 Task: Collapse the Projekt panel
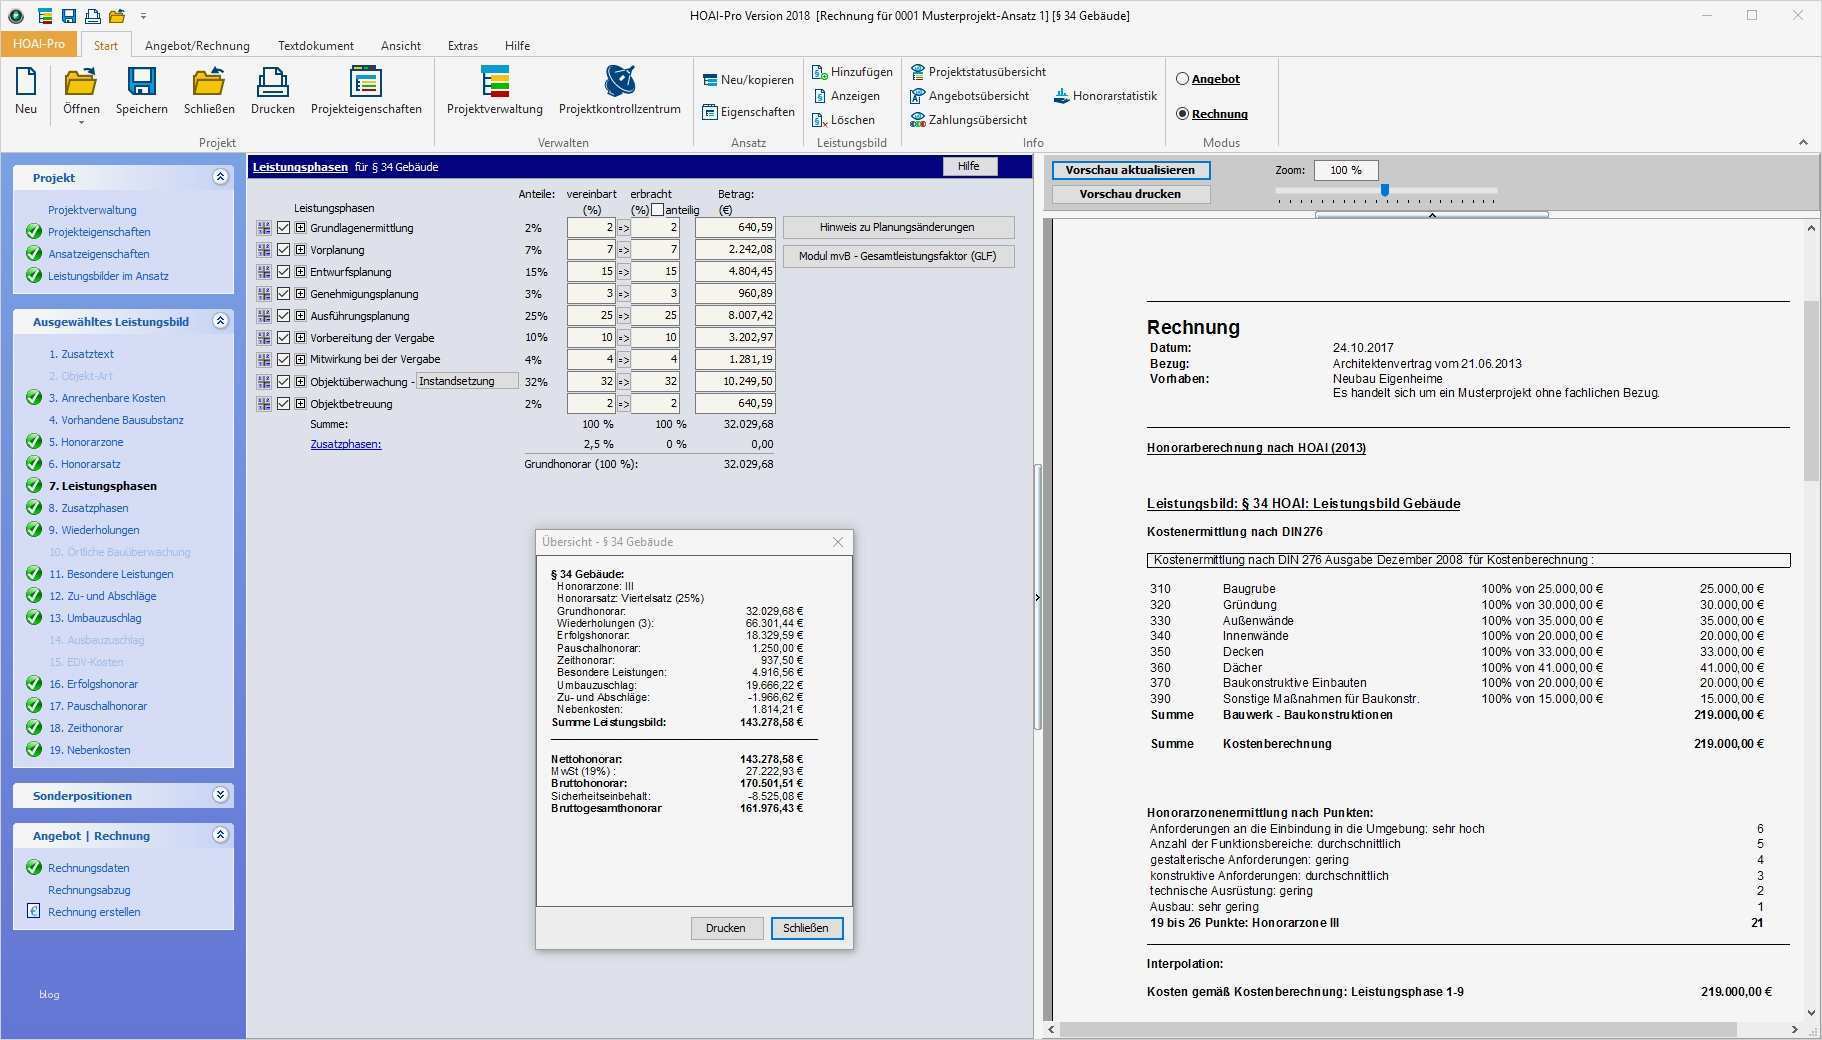tap(222, 177)
